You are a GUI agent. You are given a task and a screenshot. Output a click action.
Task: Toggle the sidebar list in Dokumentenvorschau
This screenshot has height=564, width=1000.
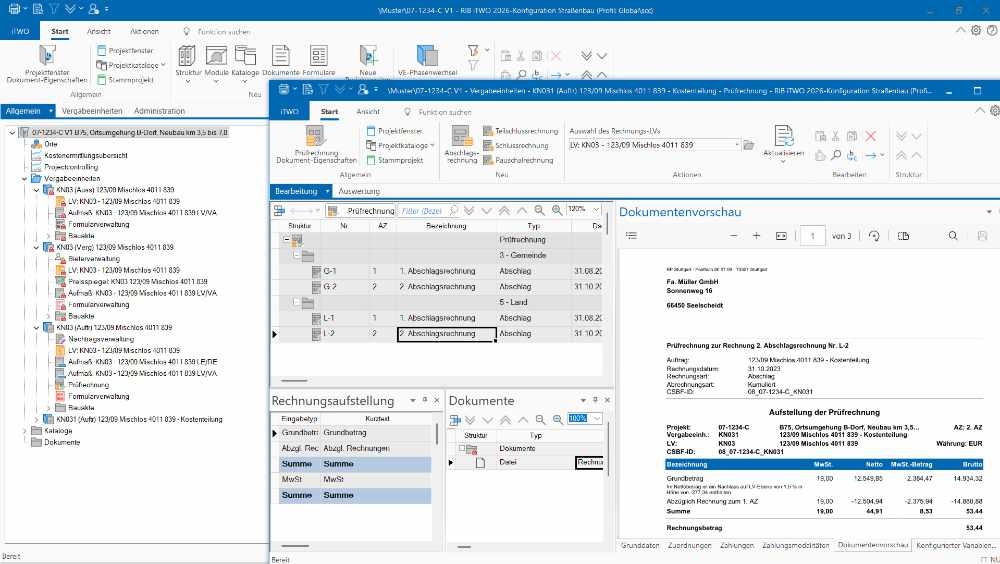click(631, 236)
